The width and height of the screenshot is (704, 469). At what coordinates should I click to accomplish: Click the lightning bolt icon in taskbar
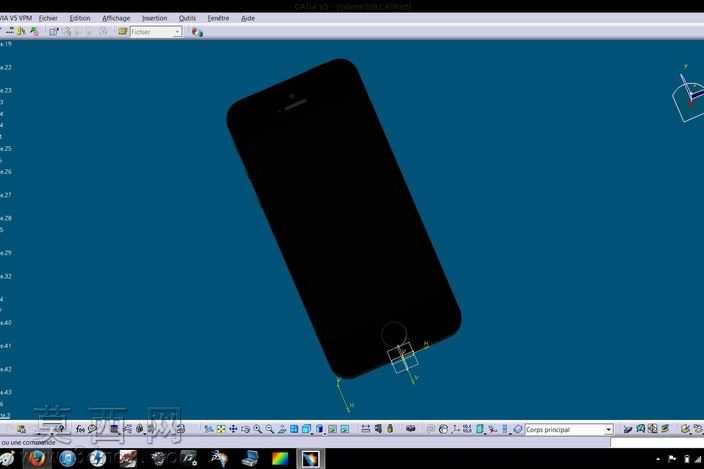(x=97, y=459)
